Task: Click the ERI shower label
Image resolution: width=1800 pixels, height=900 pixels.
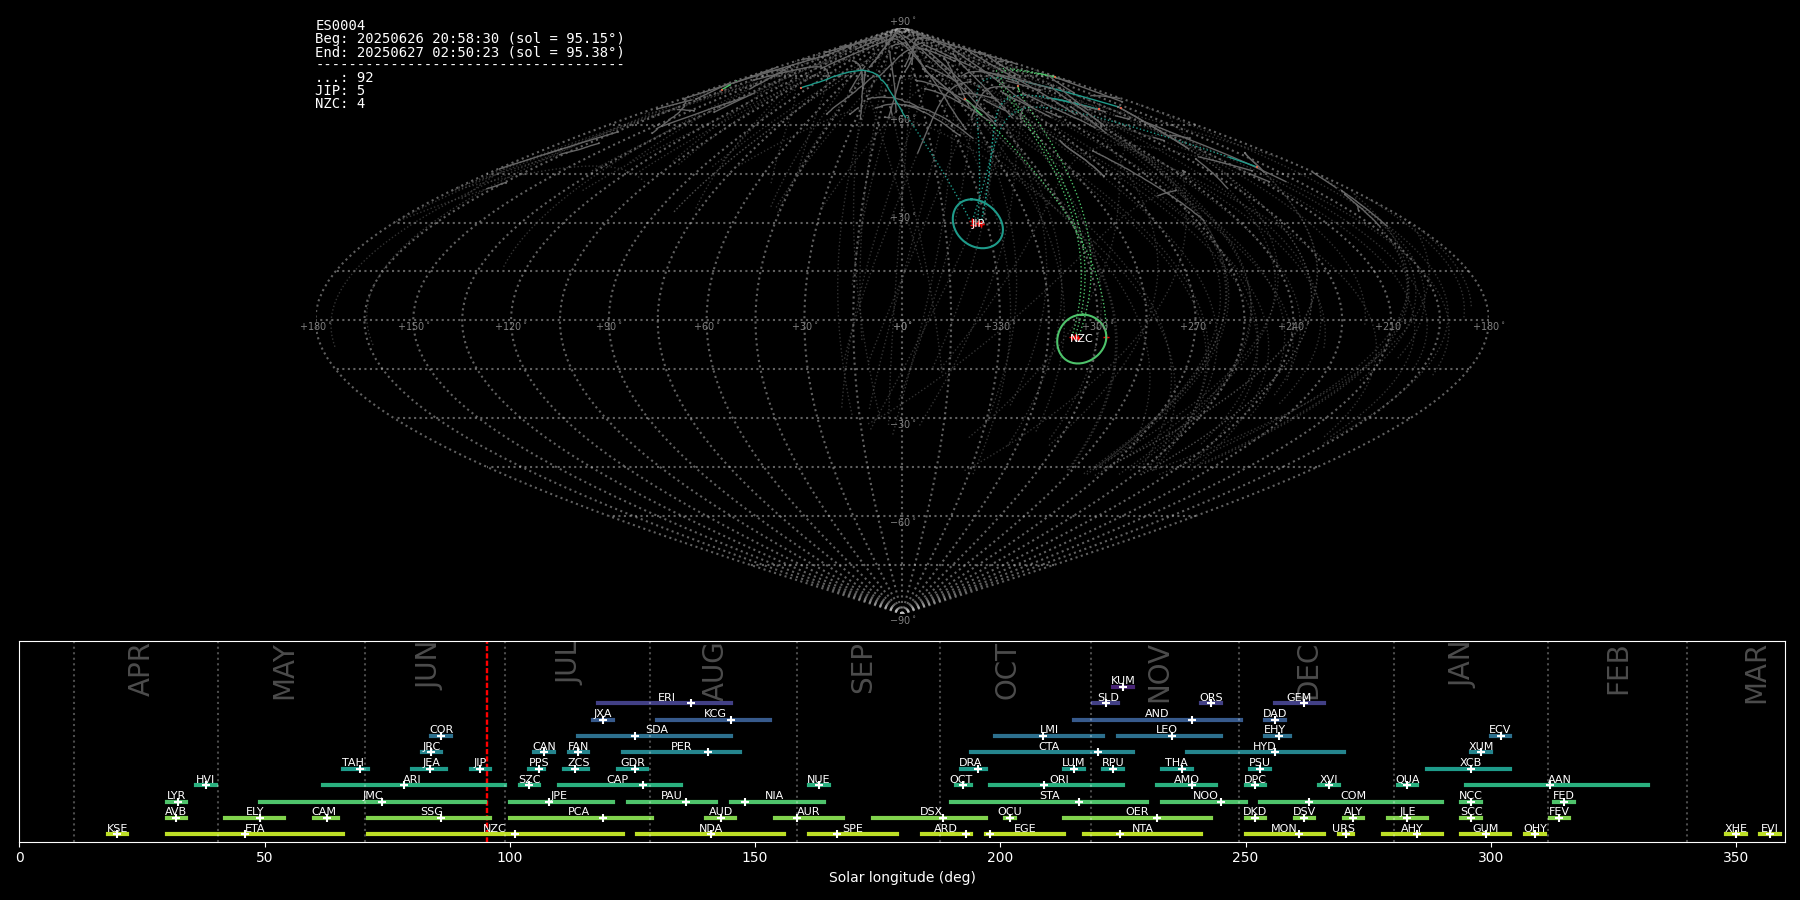Action: click(x=666, y=698)
